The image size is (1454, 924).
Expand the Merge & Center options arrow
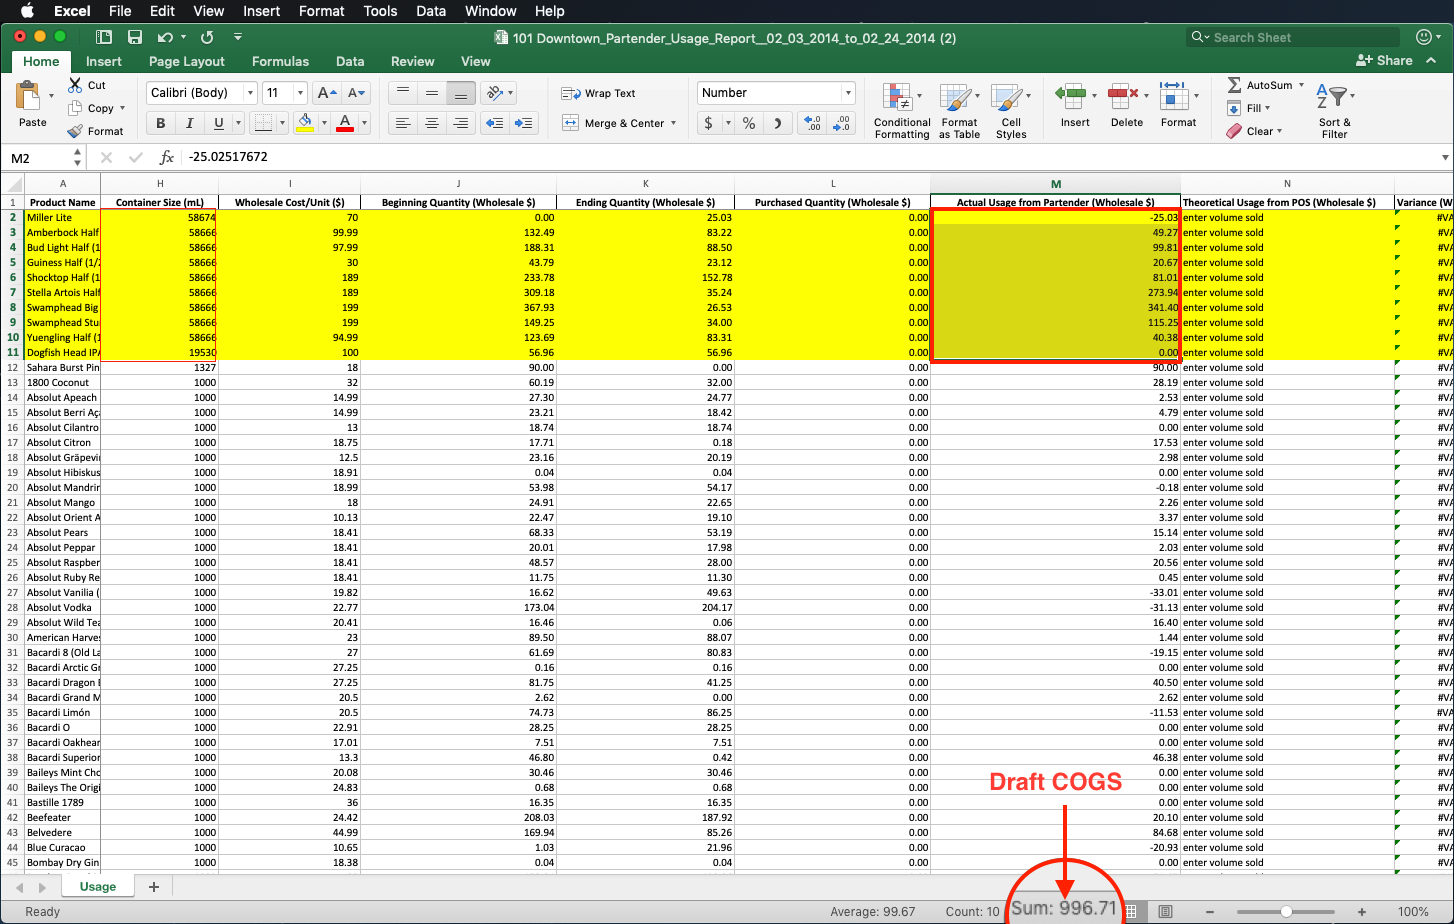[673, 124]
